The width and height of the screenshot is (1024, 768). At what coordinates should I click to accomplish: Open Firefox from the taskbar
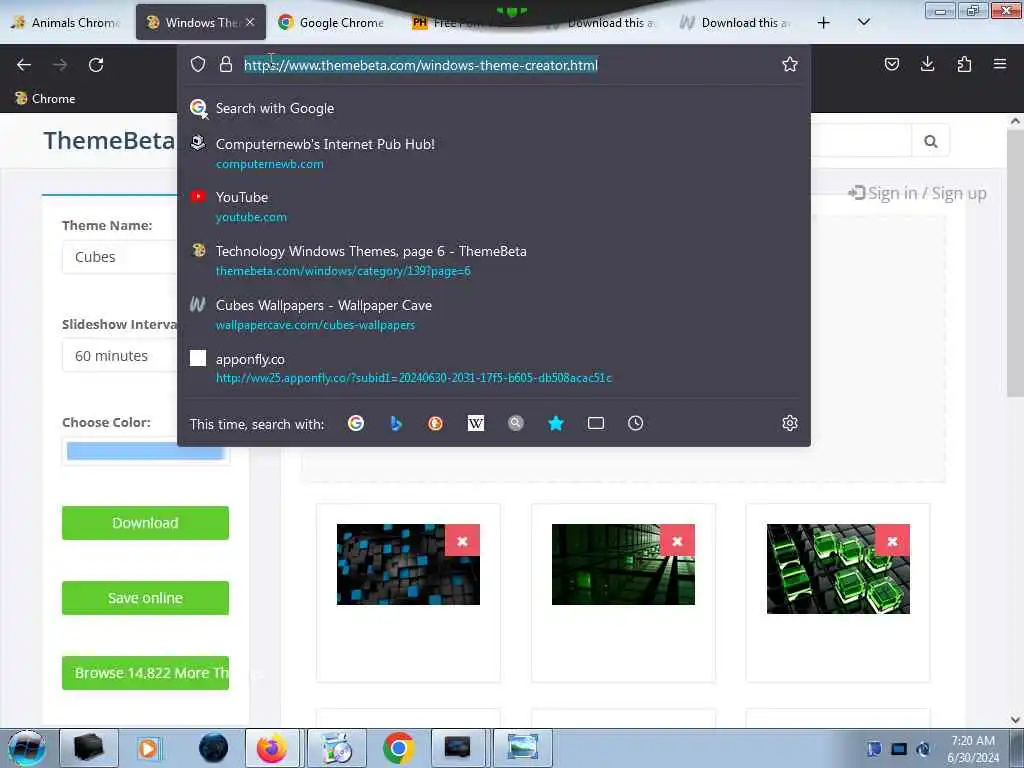tap(272, 748)
